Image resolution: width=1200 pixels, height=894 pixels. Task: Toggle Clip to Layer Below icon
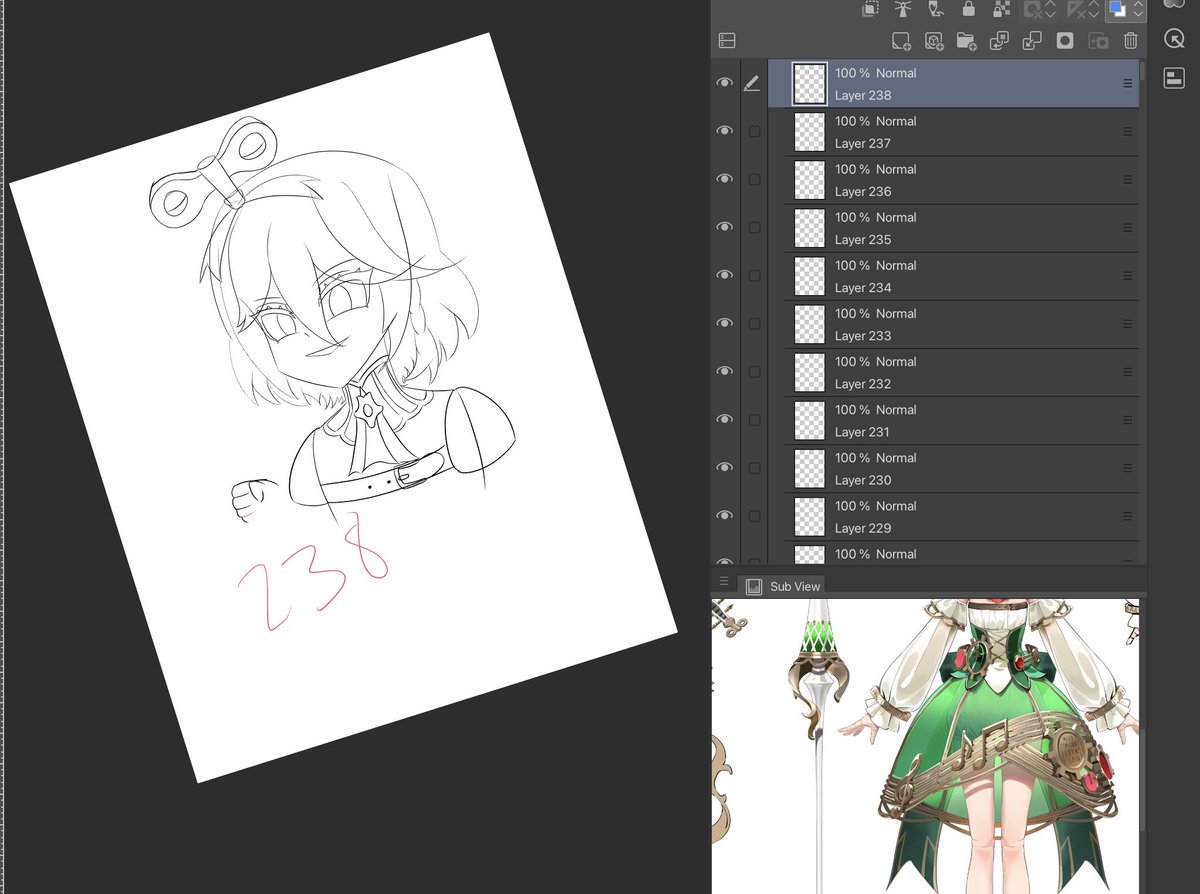[870, 9]
